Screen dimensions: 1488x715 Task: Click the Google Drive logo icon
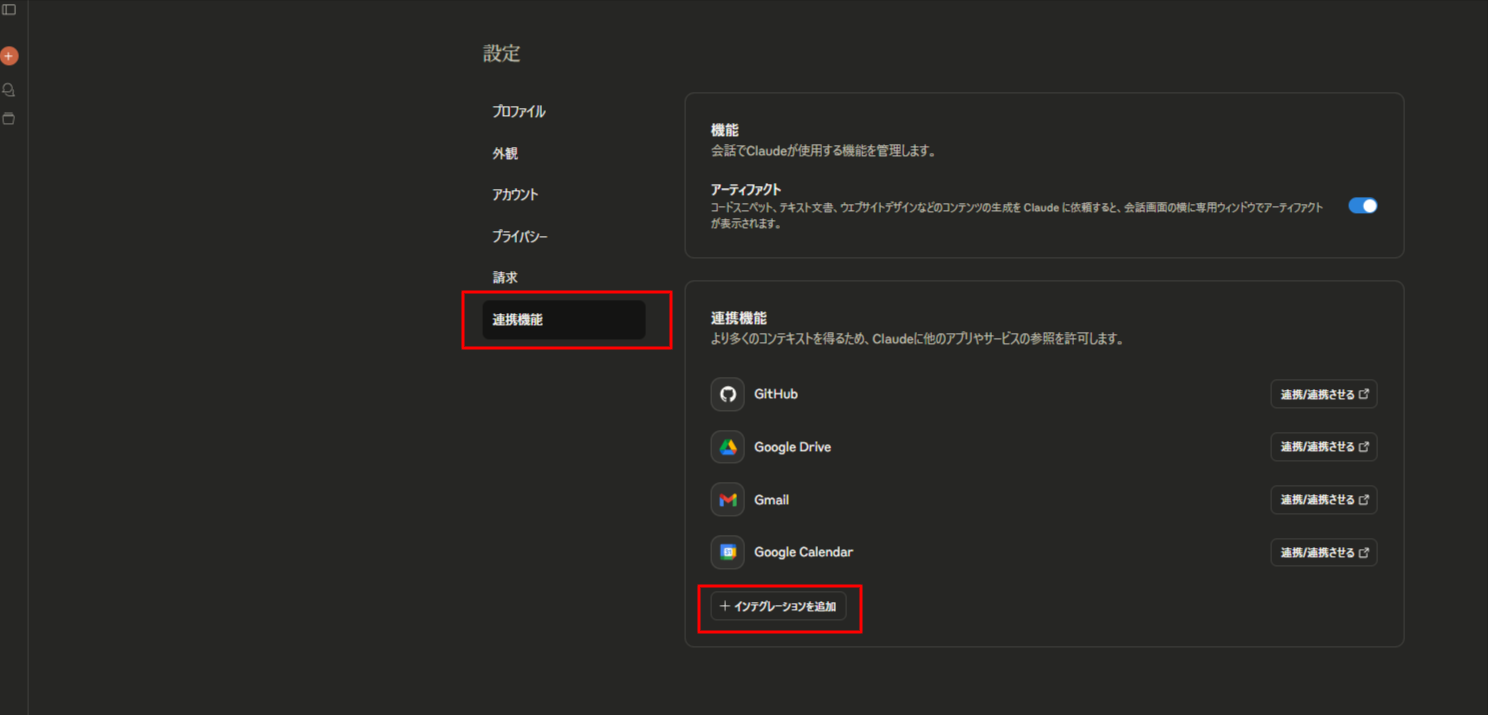728,447
